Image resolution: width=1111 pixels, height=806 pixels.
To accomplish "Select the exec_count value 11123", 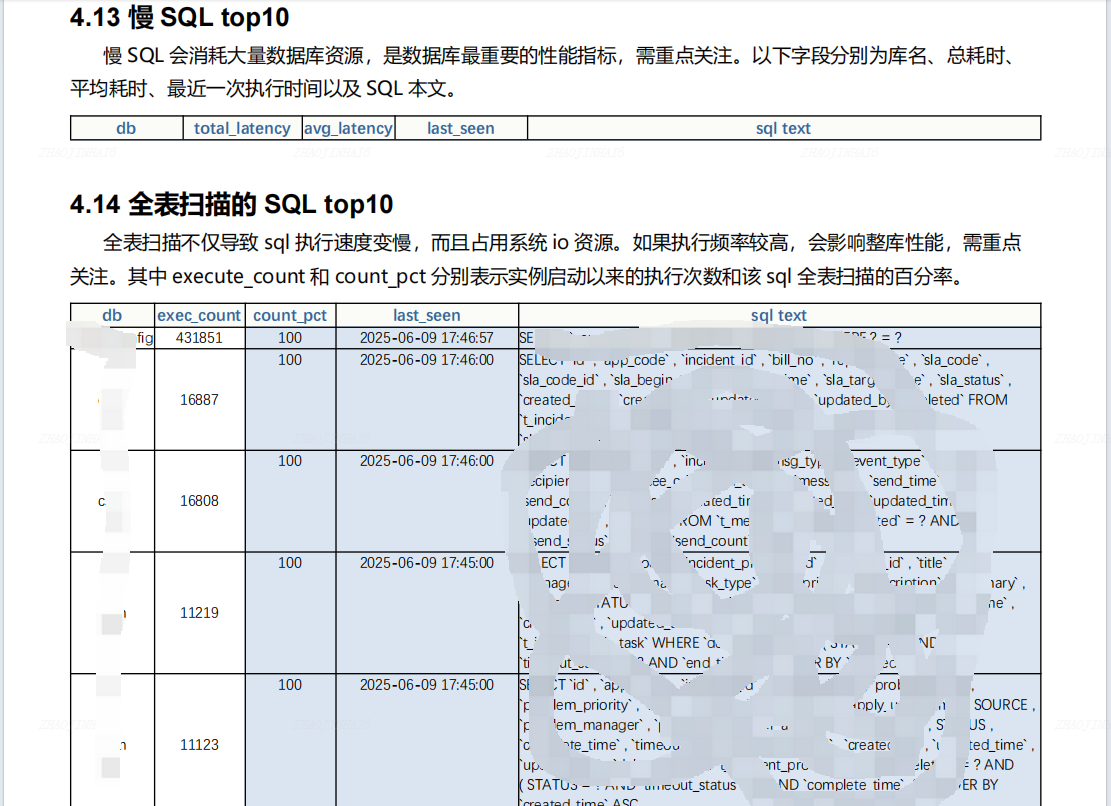I will [x=199, y=744].
